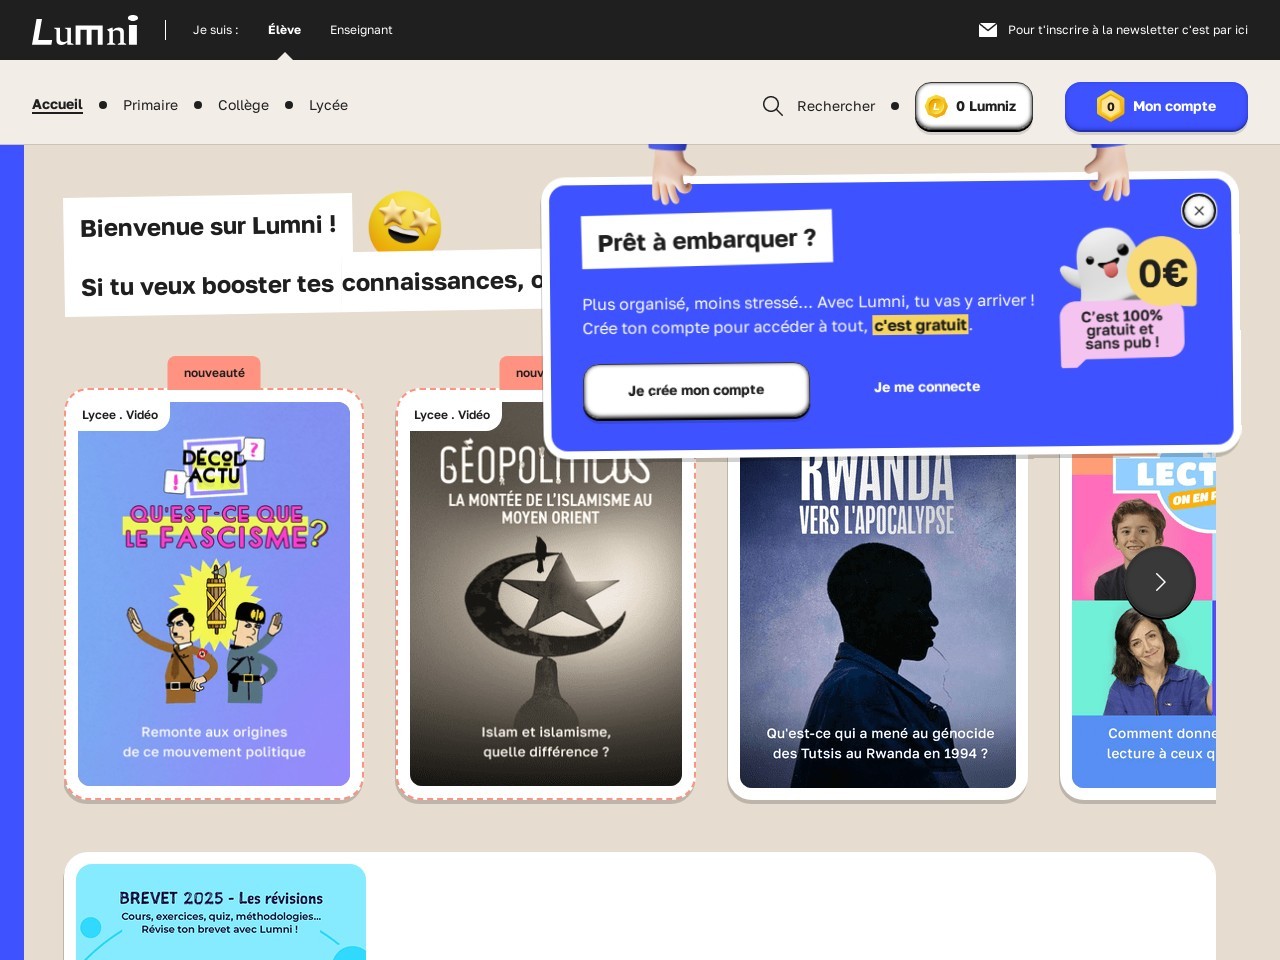Click Je me connecte link
The width and height of the screenshot is (1280, 960).
pyautogui.click(x=927, y=387)
